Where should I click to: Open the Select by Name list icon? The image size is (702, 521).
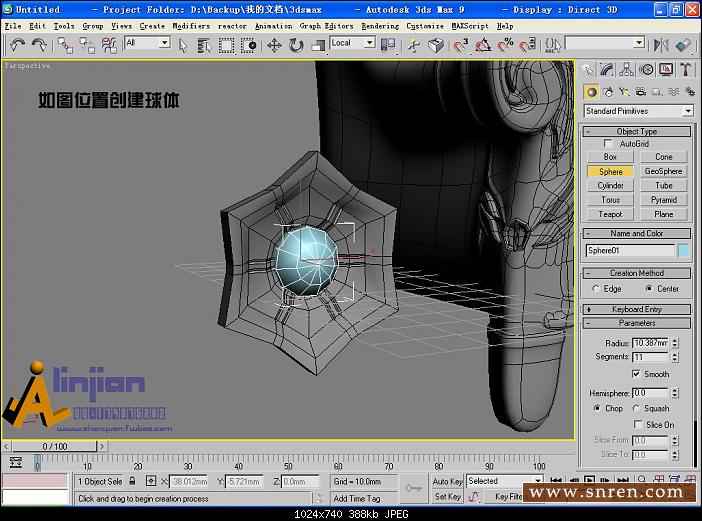click(x=204, y=45)
